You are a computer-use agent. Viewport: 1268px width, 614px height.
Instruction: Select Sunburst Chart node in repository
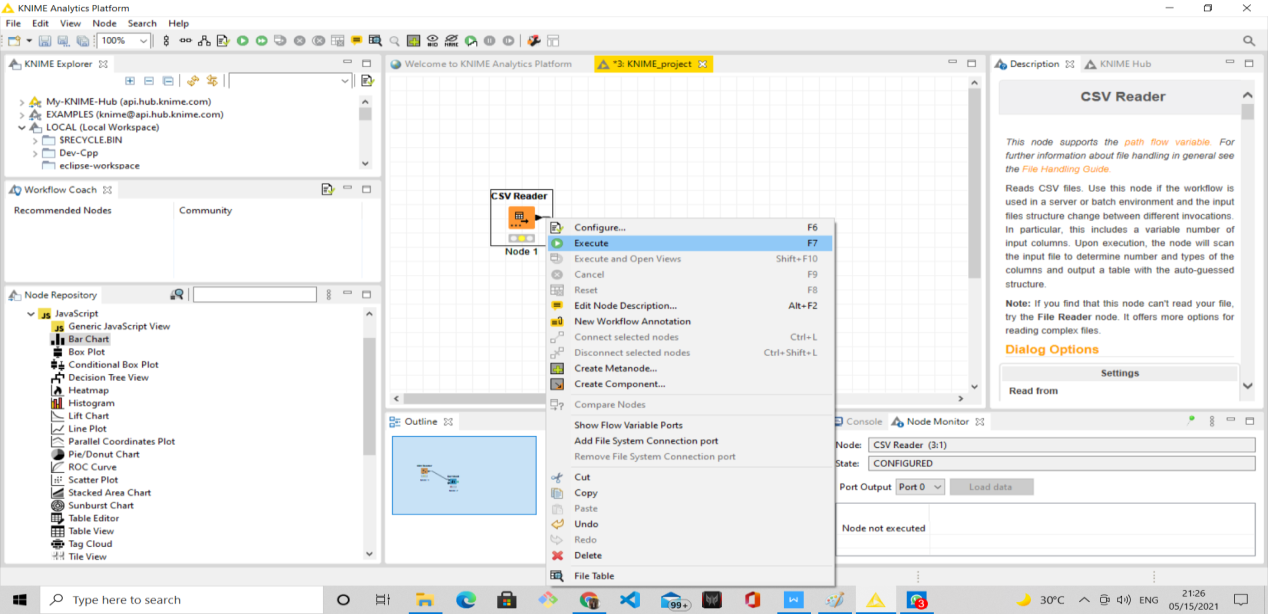pyautogui.click(x=101, y=505)
